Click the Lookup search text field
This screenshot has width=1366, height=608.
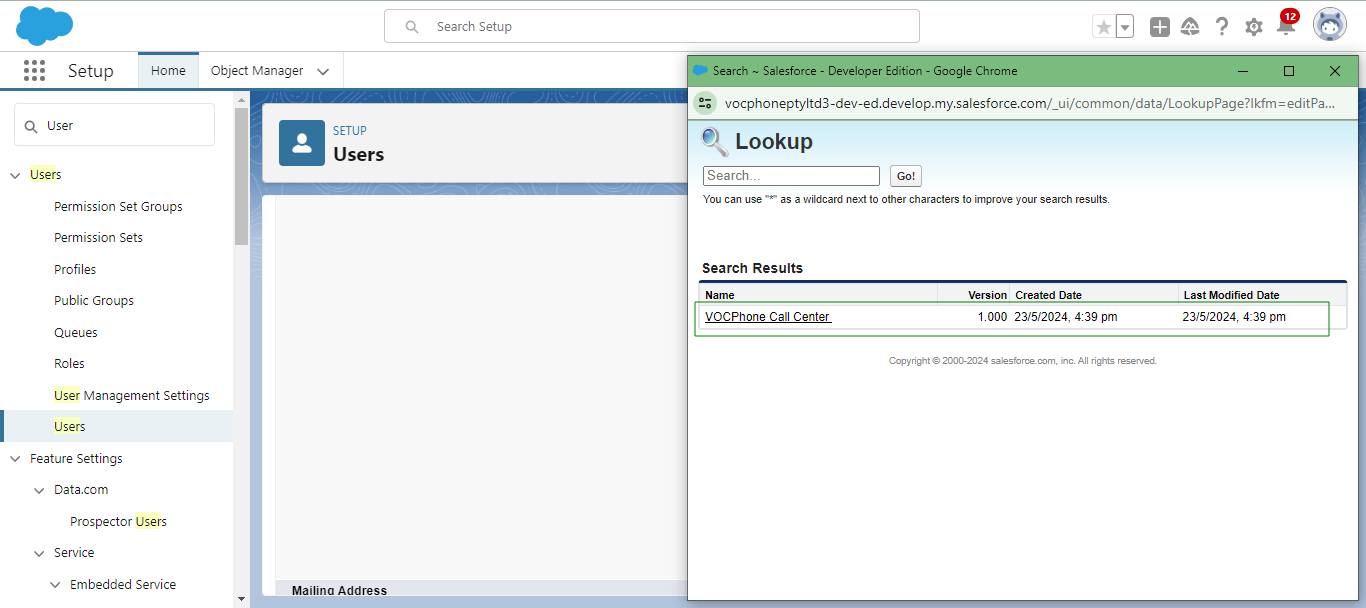click(790, 176)
